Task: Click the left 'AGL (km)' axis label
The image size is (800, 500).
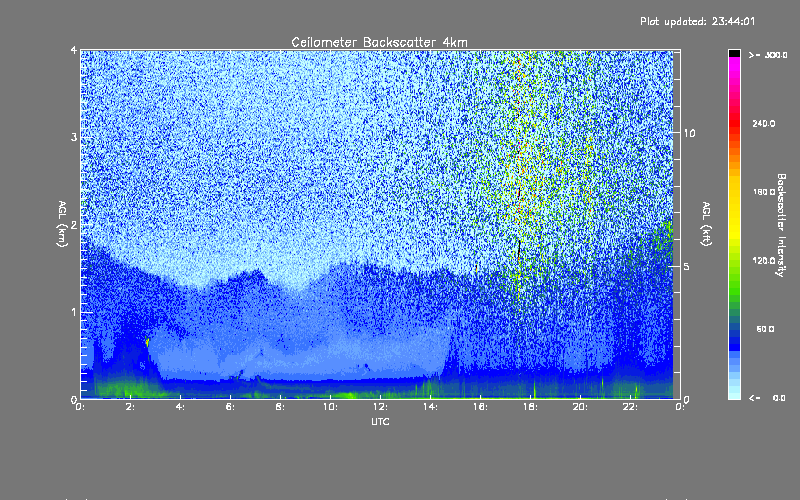Action: pos(62,224)
